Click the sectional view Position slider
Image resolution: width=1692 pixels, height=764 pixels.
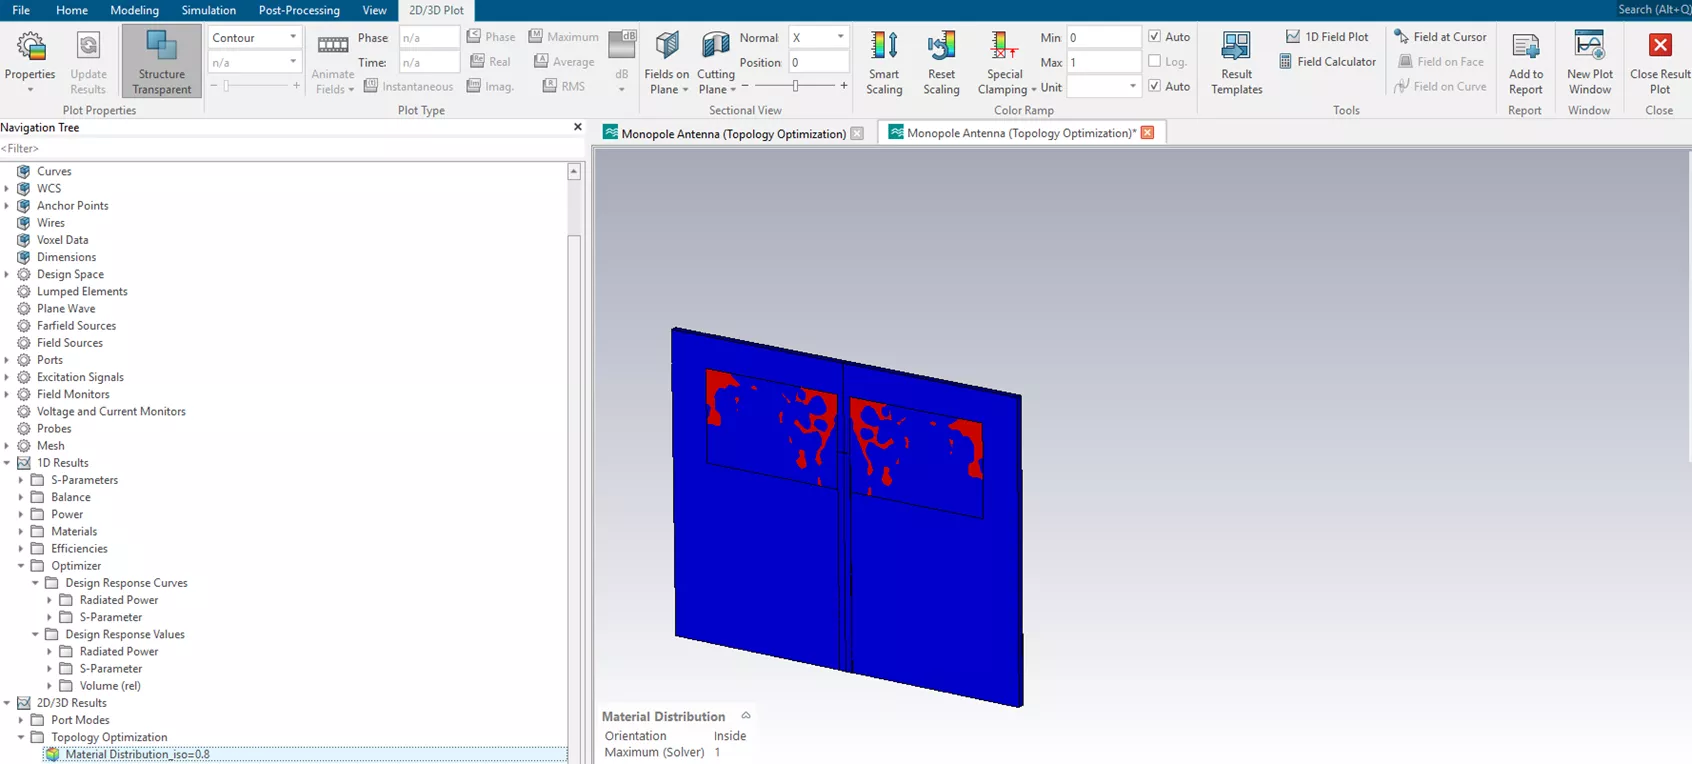tap(796, 86)
